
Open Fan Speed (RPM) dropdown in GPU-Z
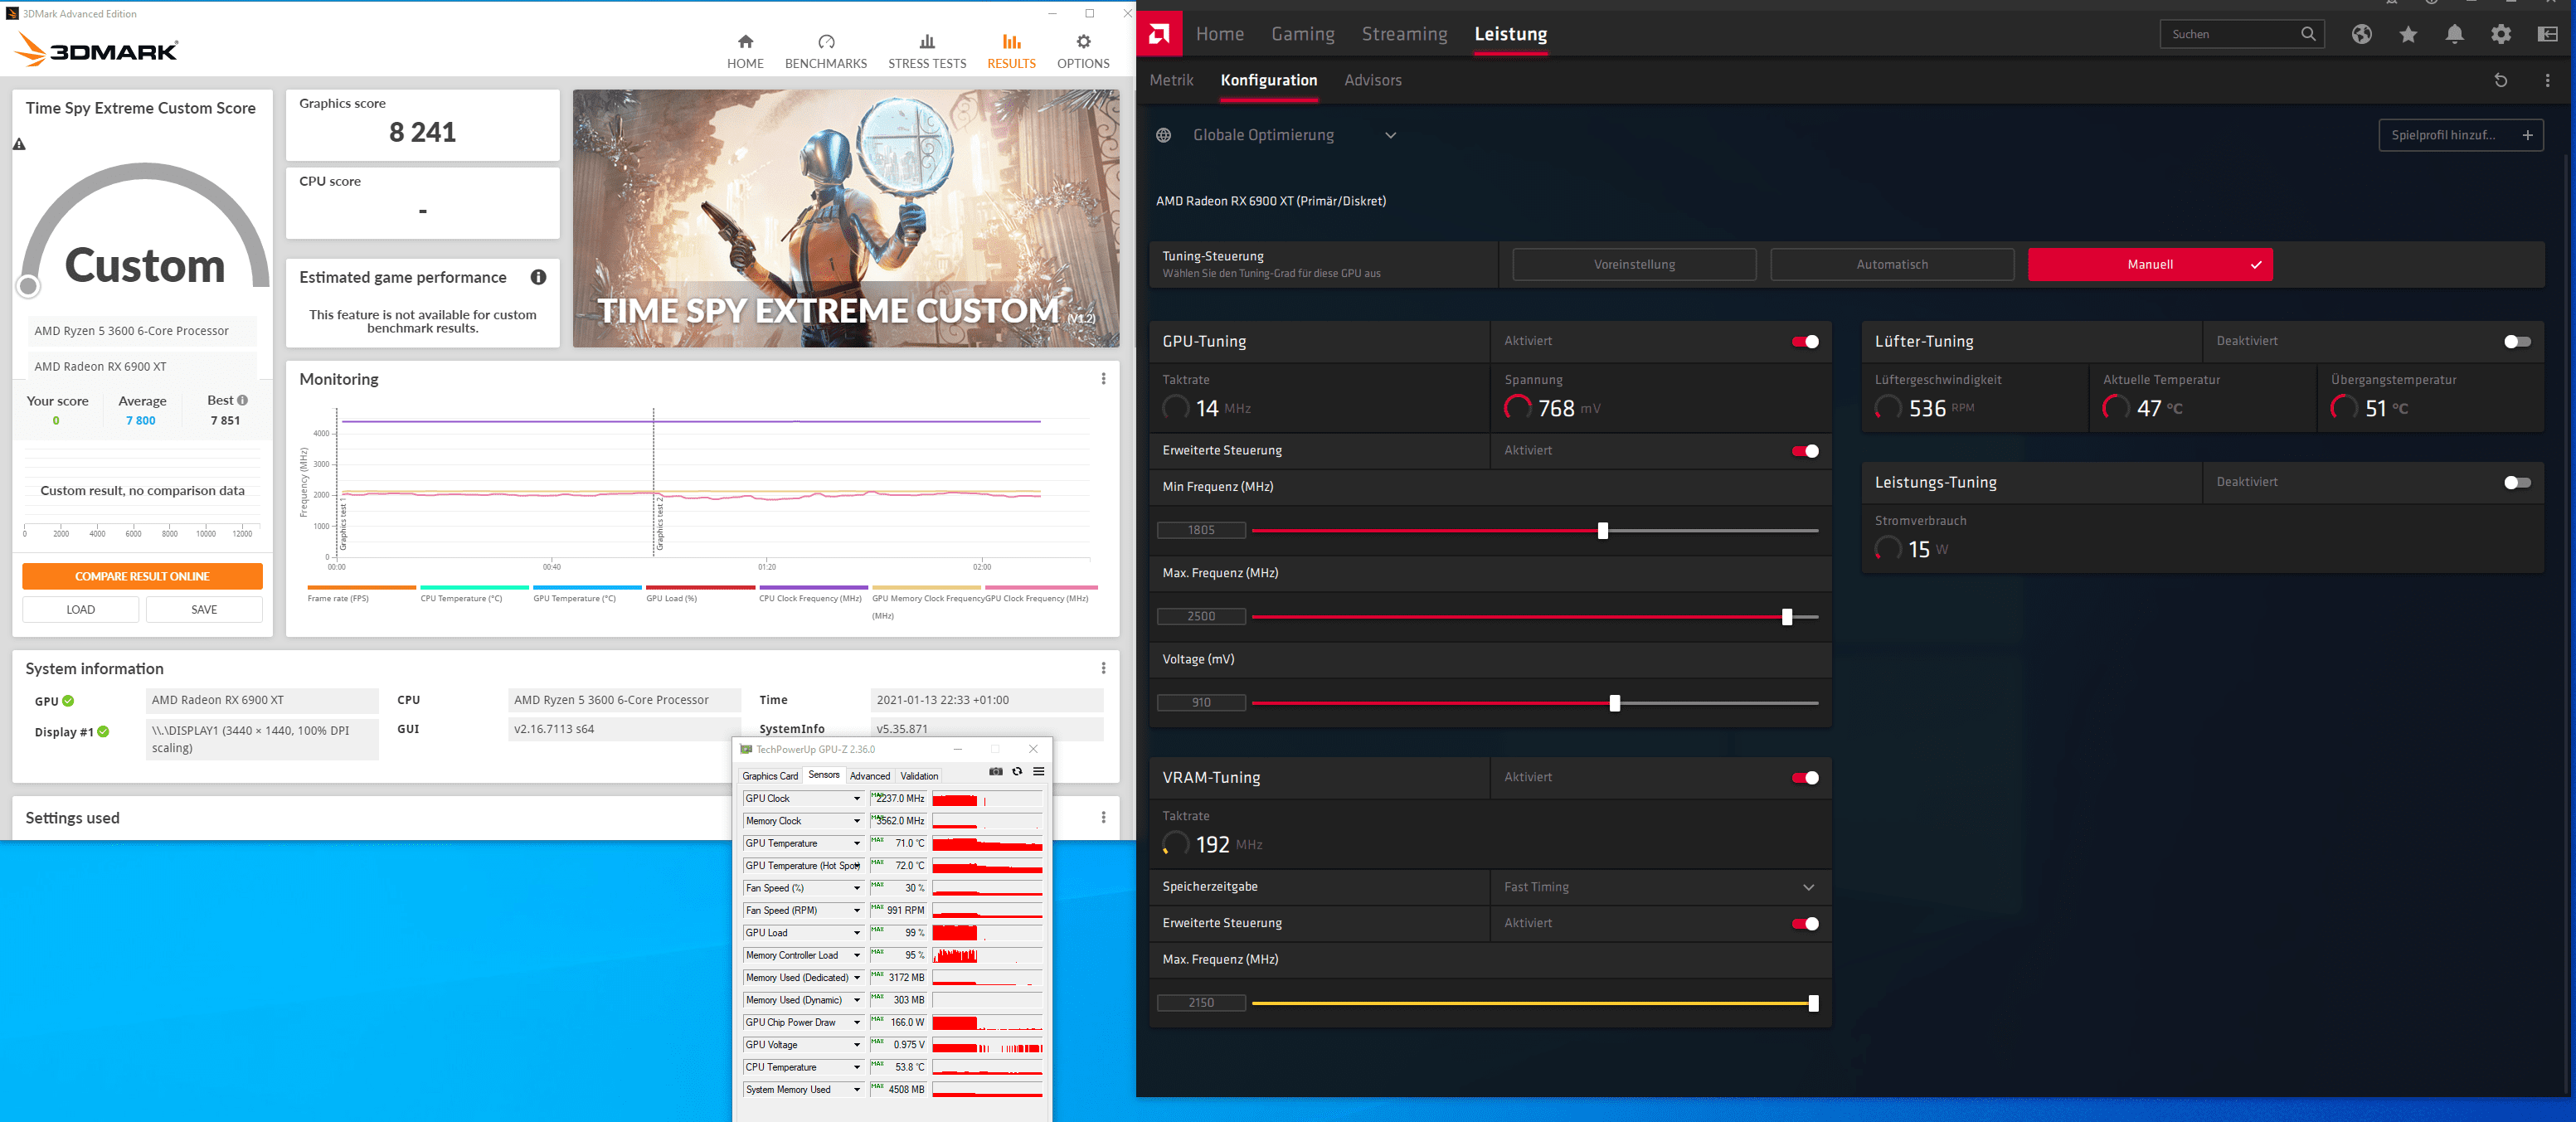[x=856, y=911]
